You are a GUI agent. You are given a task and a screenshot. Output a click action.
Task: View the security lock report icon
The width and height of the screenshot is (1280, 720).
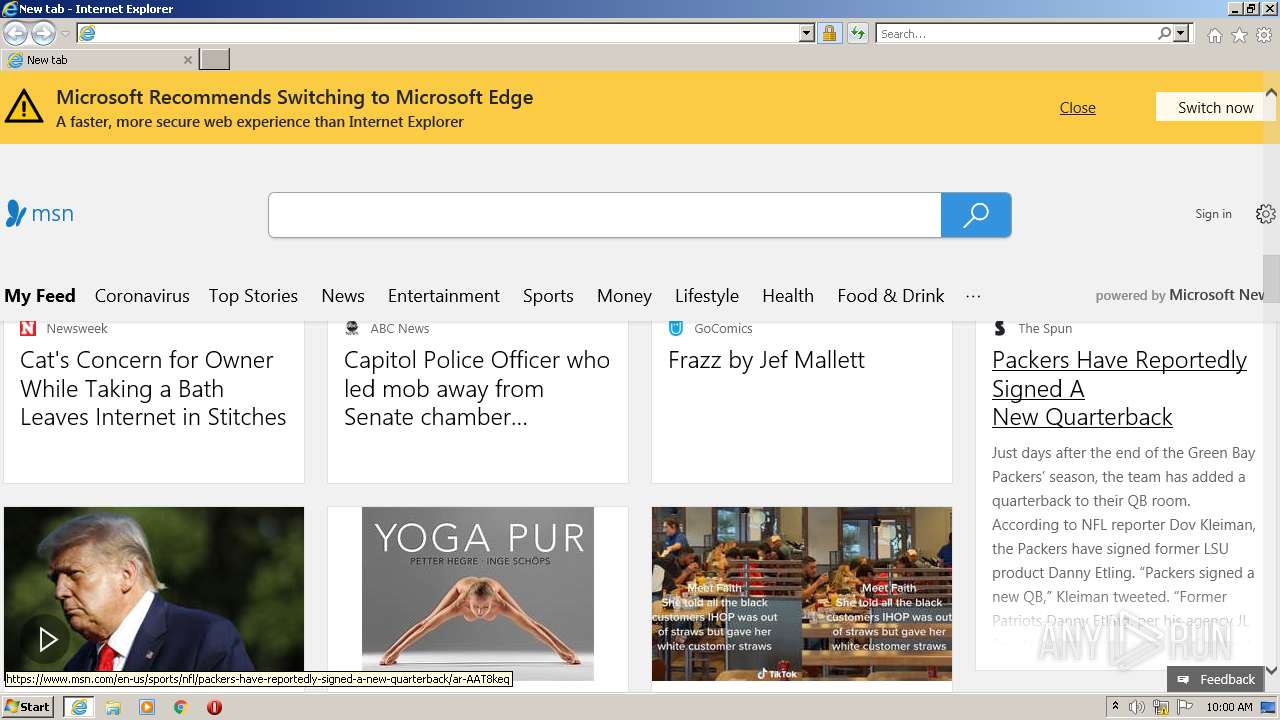click(829, 34)
